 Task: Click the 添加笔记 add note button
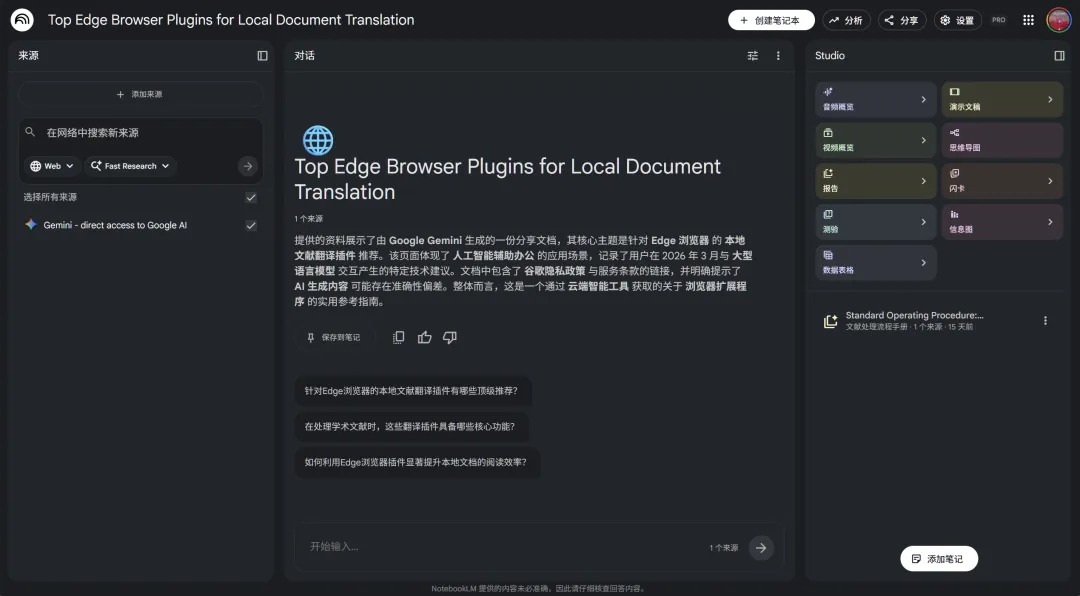[939, 559]
